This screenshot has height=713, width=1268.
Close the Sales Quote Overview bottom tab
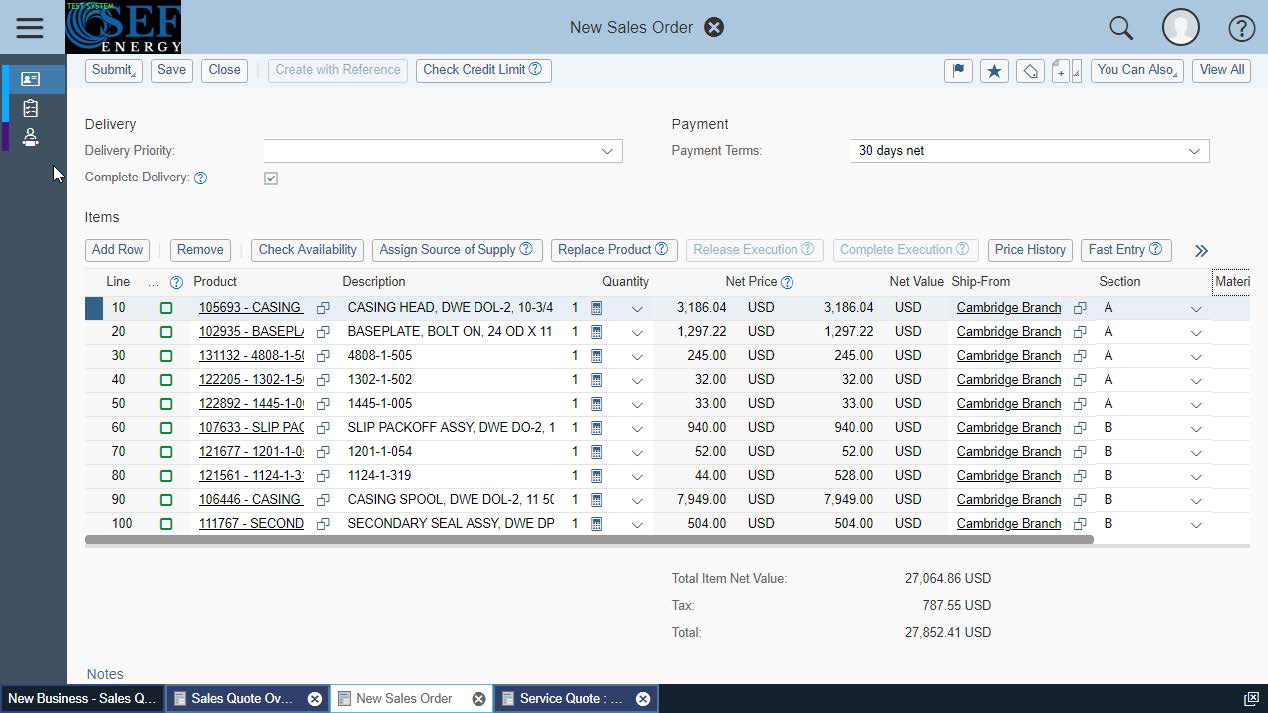tap(314, 699)
